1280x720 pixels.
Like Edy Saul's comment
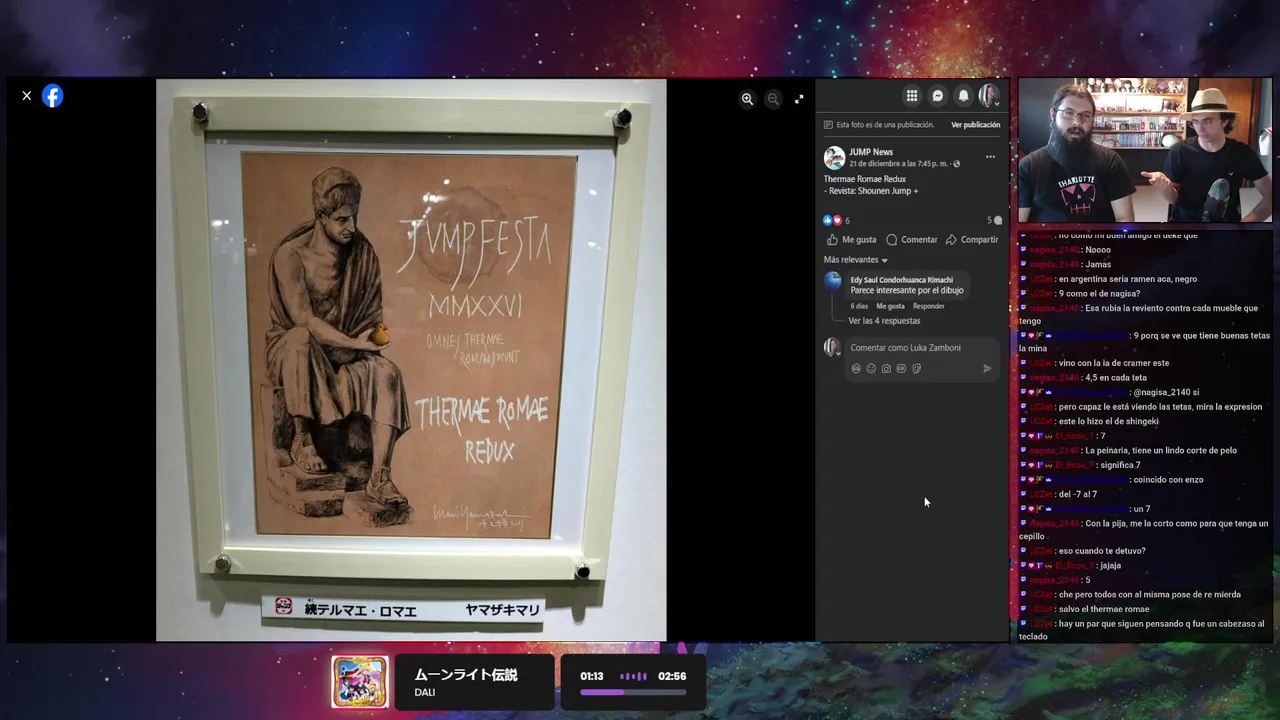(890, 306)
